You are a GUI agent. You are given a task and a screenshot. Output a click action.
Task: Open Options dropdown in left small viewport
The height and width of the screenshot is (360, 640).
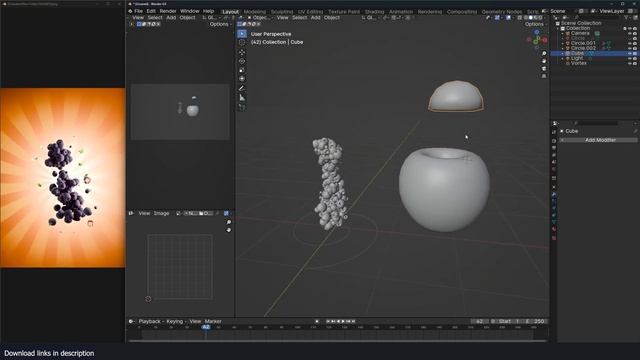click(220, 24)
